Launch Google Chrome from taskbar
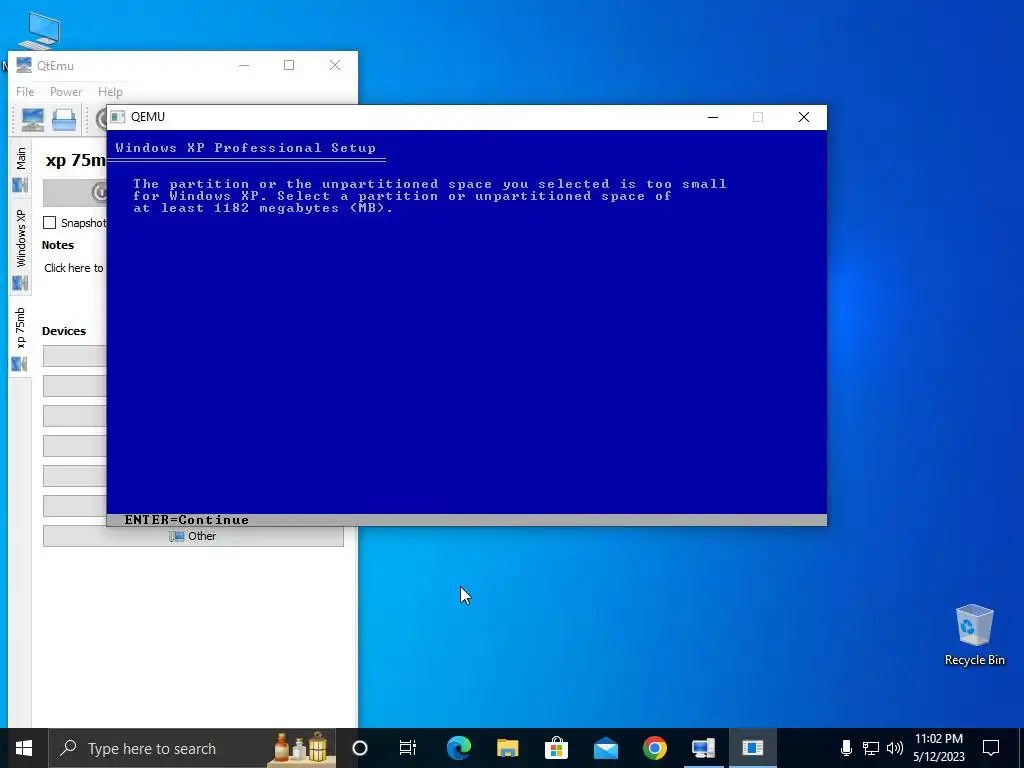 pos(654,748)
